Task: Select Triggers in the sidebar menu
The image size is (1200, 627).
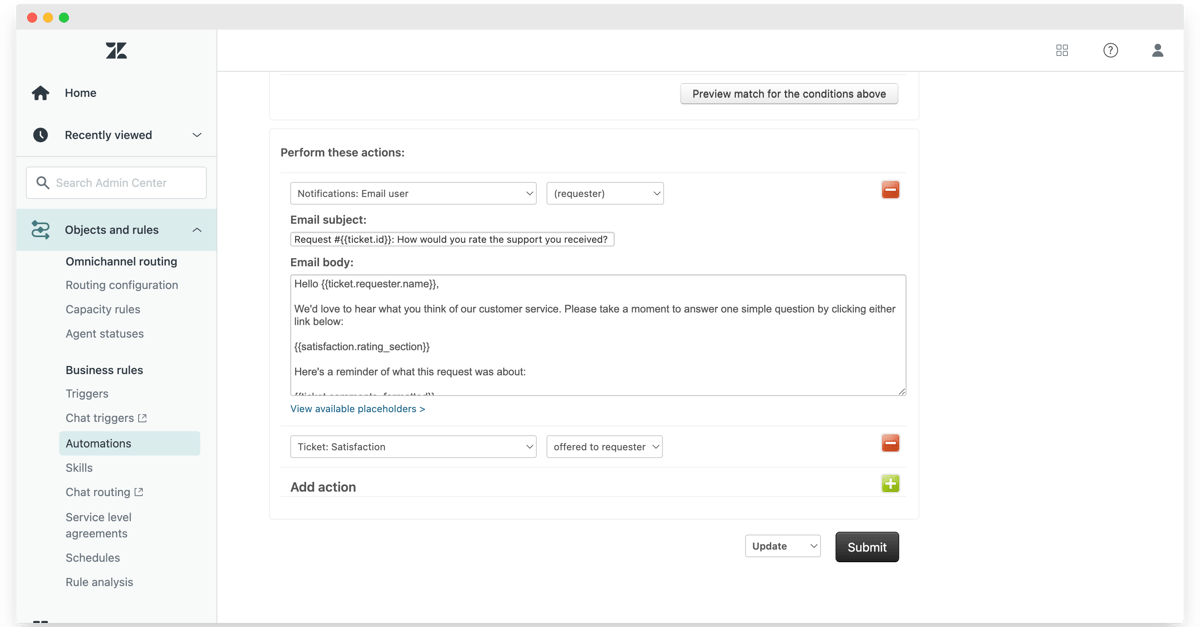Action: pyautogui.click(x=87, y=394)
